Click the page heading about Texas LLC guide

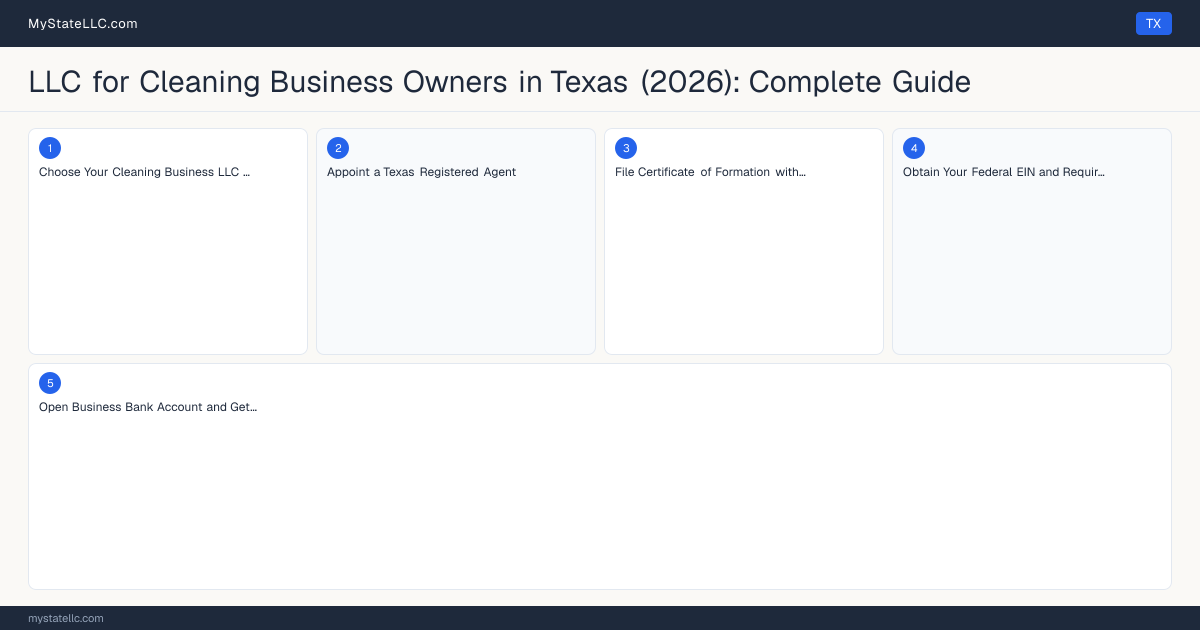(499, 81)
